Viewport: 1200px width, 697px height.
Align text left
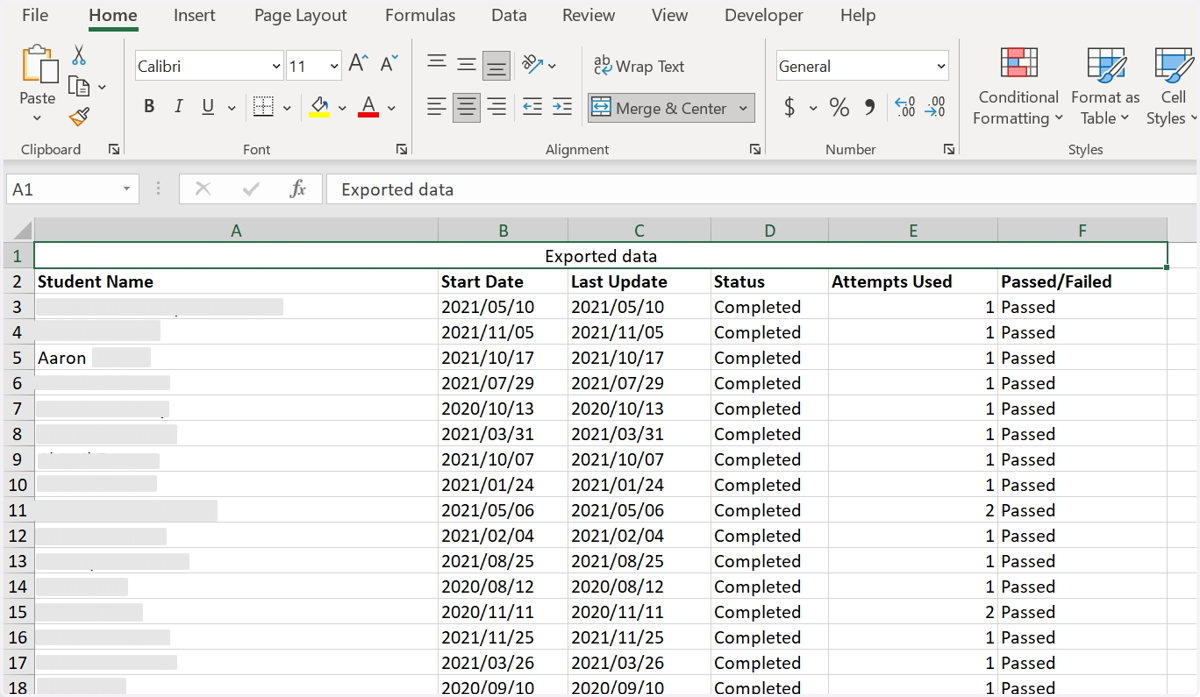tap(437, 107)
